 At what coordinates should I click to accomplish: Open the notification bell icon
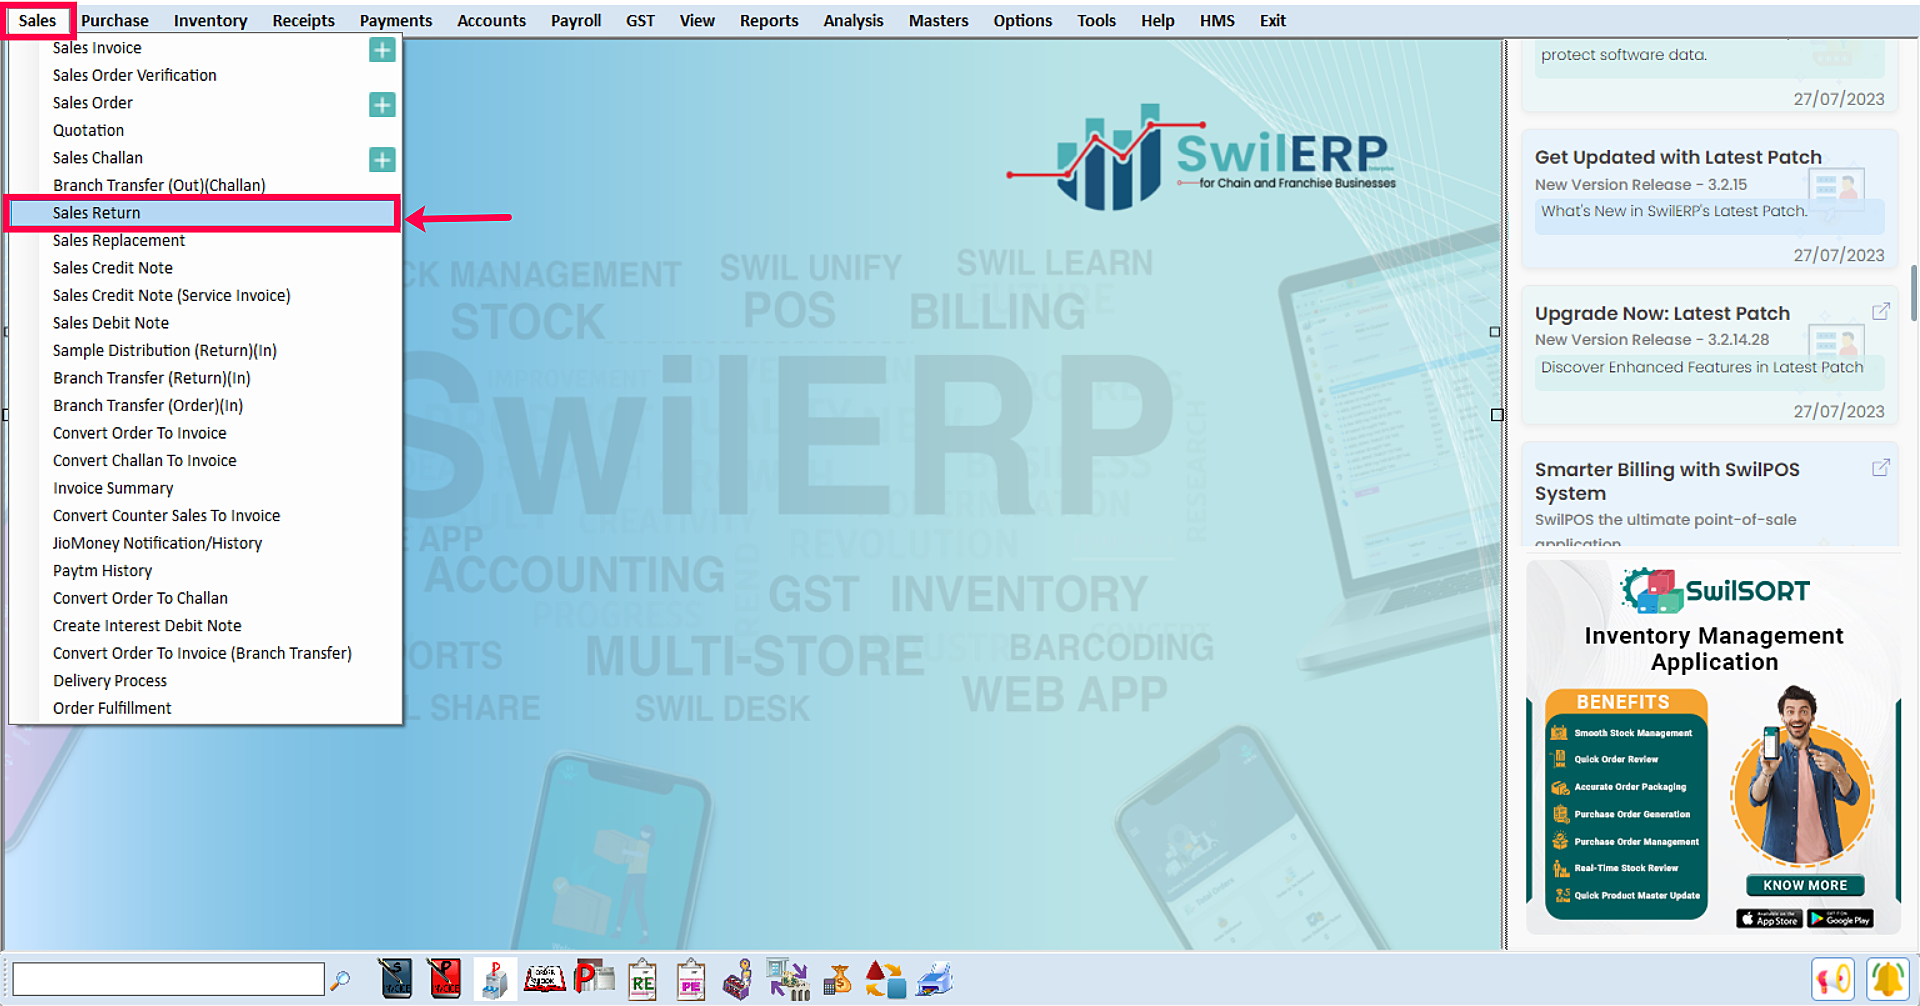pos(1887,979)
